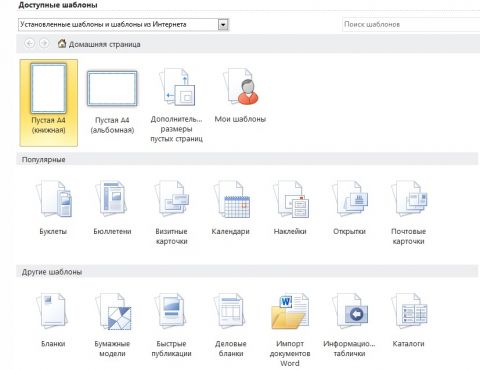Click the Другие шаблоны section header
This screenshot has width=480, height=370.
(x=247, y=272)
